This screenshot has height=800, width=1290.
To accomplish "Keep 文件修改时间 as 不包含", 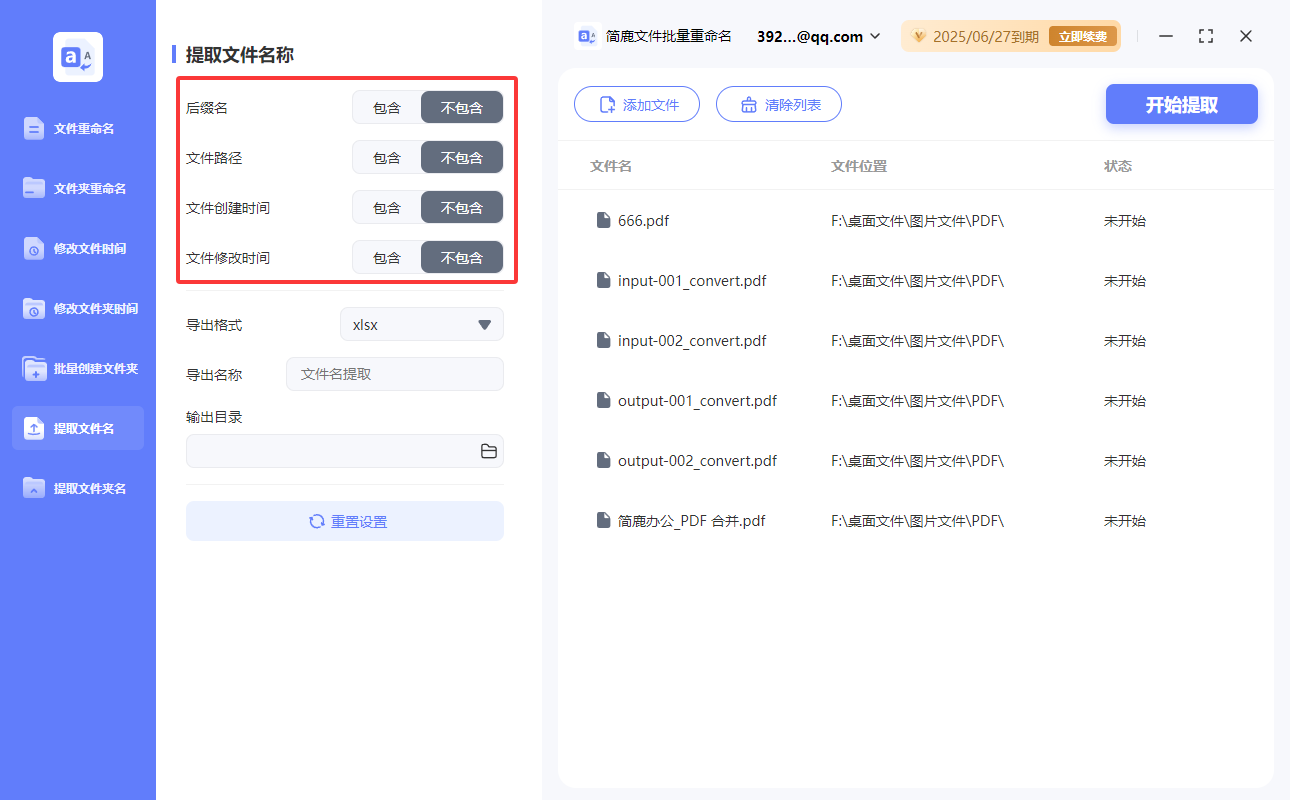I will (461, 257).
